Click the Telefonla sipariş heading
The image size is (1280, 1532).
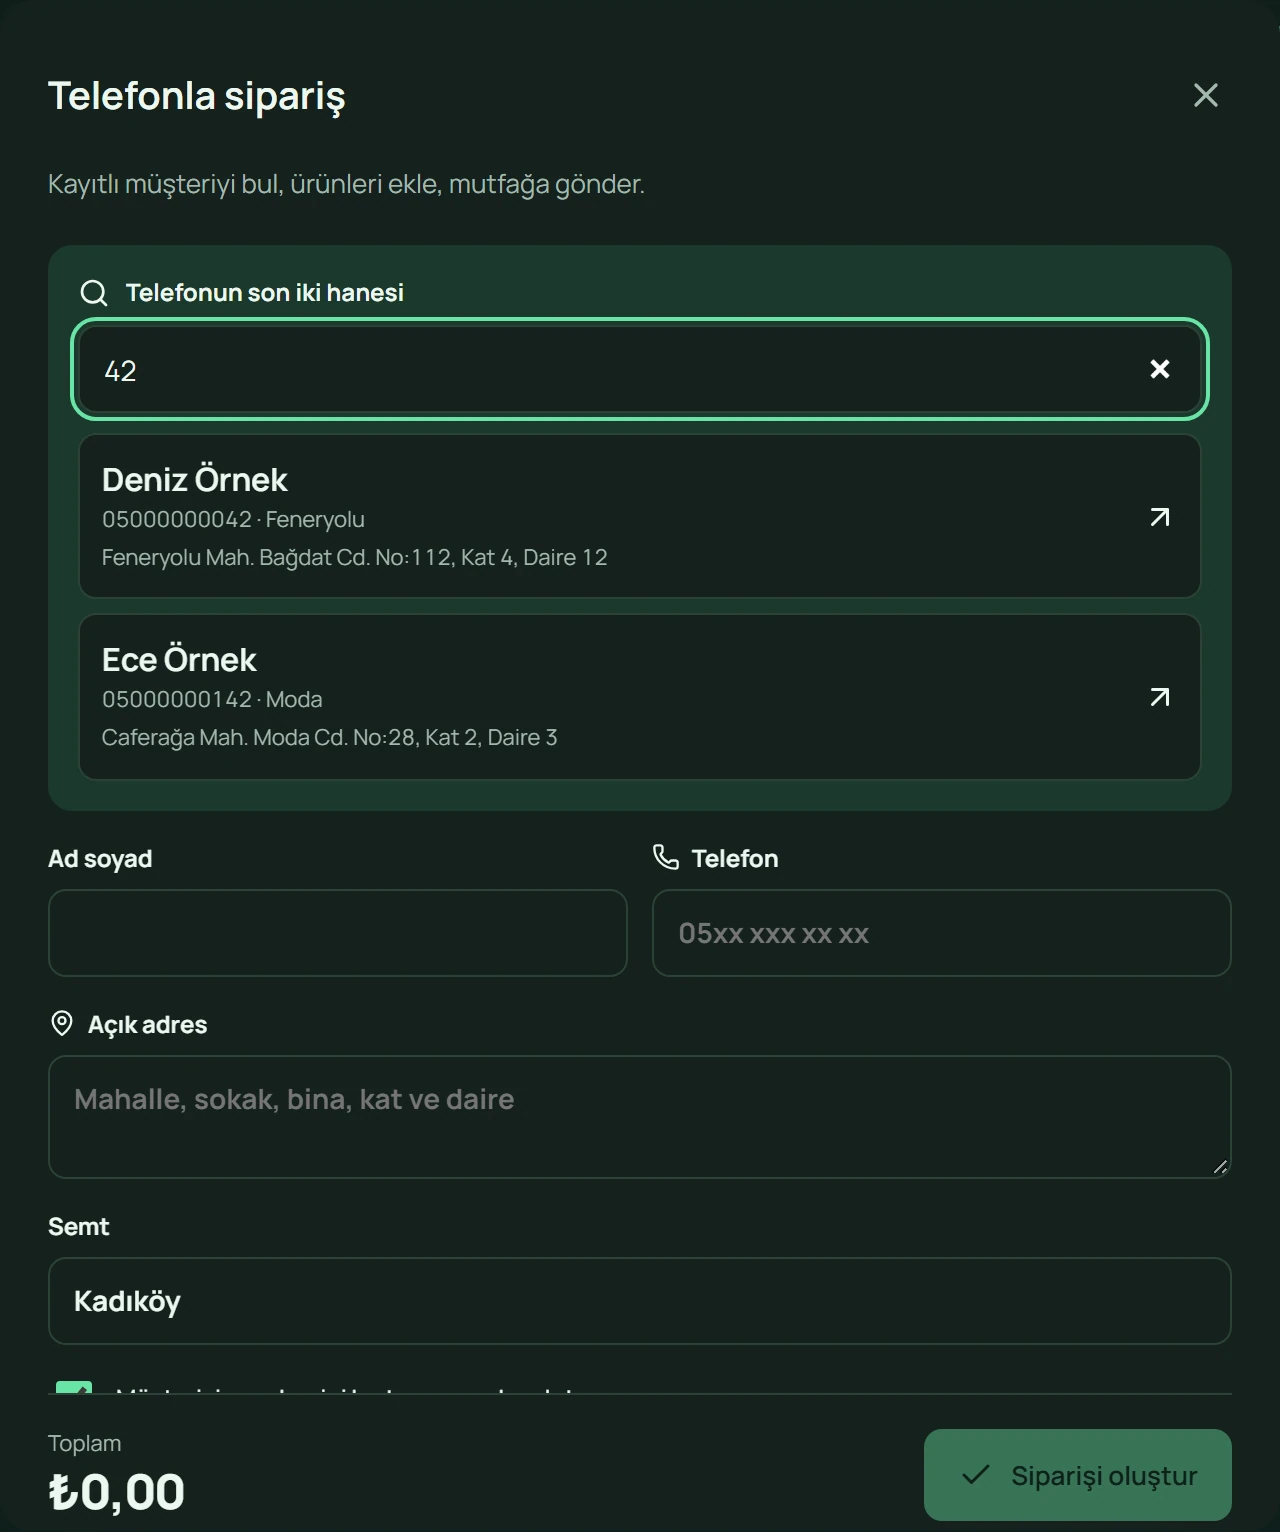(197, 96)
